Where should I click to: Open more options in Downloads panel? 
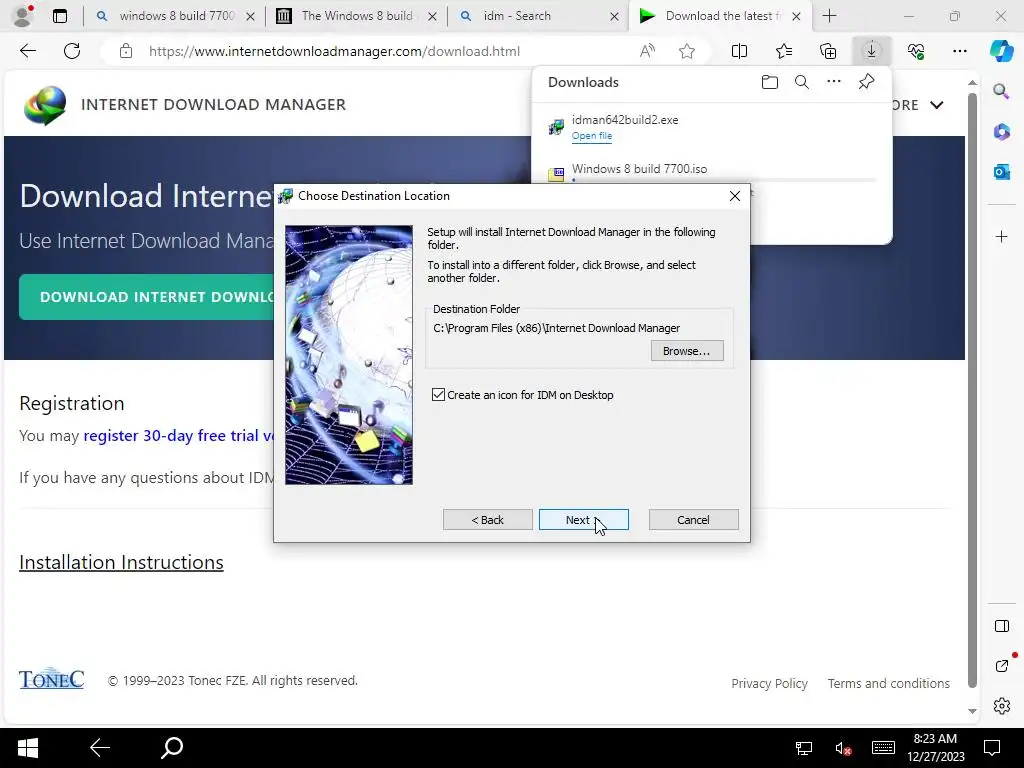coord(833,82)
